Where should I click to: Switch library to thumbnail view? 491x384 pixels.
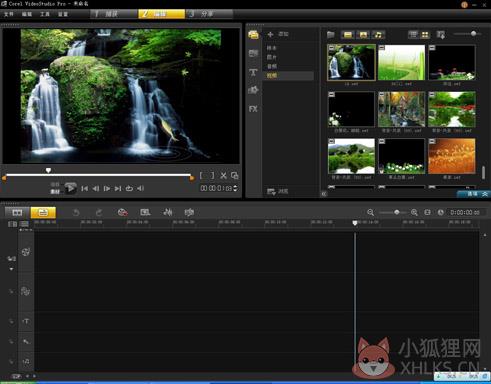click(425, 34)
